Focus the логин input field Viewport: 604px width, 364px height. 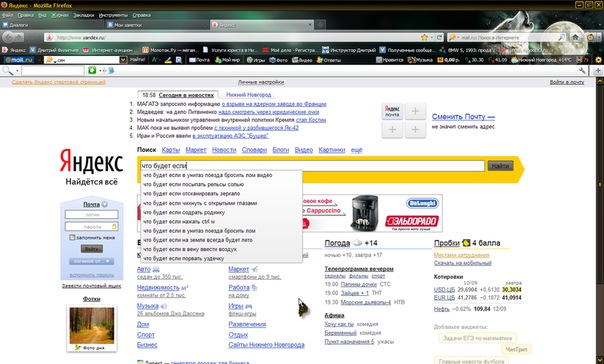[x=91, y=215]
